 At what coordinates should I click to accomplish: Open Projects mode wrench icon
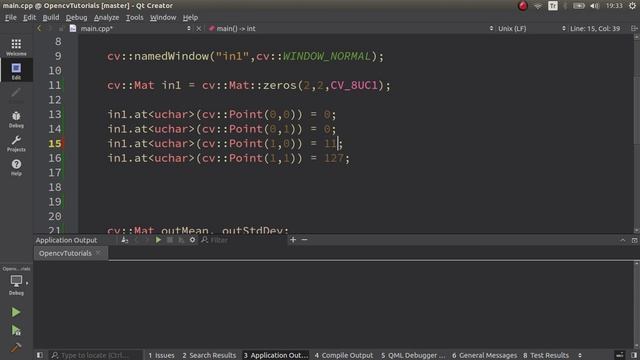pyautogui.click(x=16, y=143)
